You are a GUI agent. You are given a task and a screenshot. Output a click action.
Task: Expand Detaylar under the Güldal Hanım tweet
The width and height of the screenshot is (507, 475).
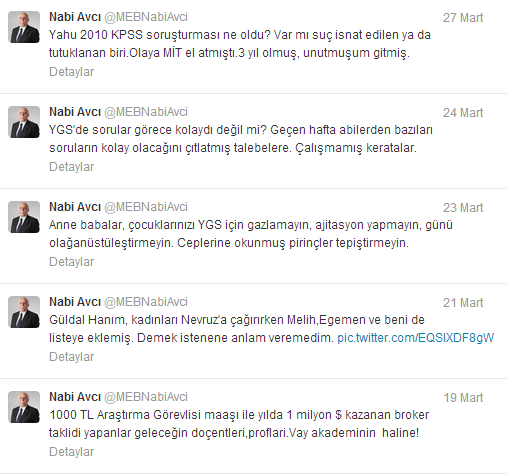pyautogui.click(x=72, y=357)
